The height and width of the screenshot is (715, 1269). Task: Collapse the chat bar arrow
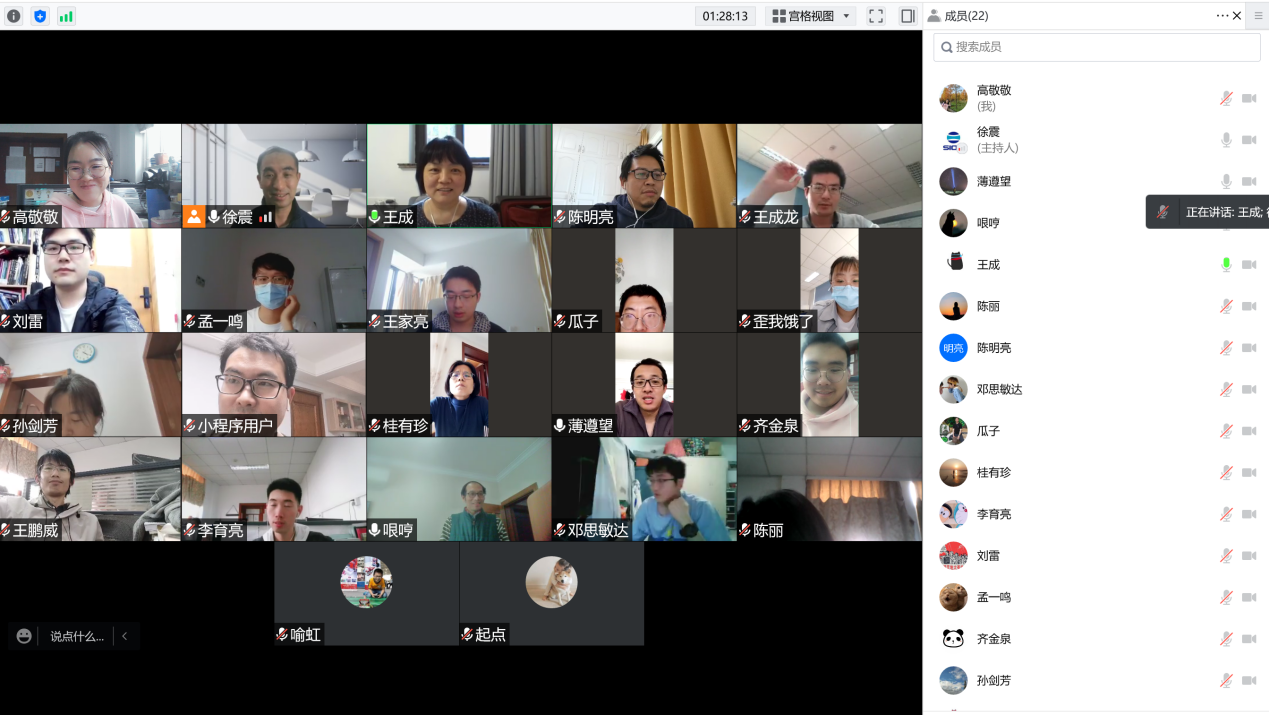(x=125, y=636)
